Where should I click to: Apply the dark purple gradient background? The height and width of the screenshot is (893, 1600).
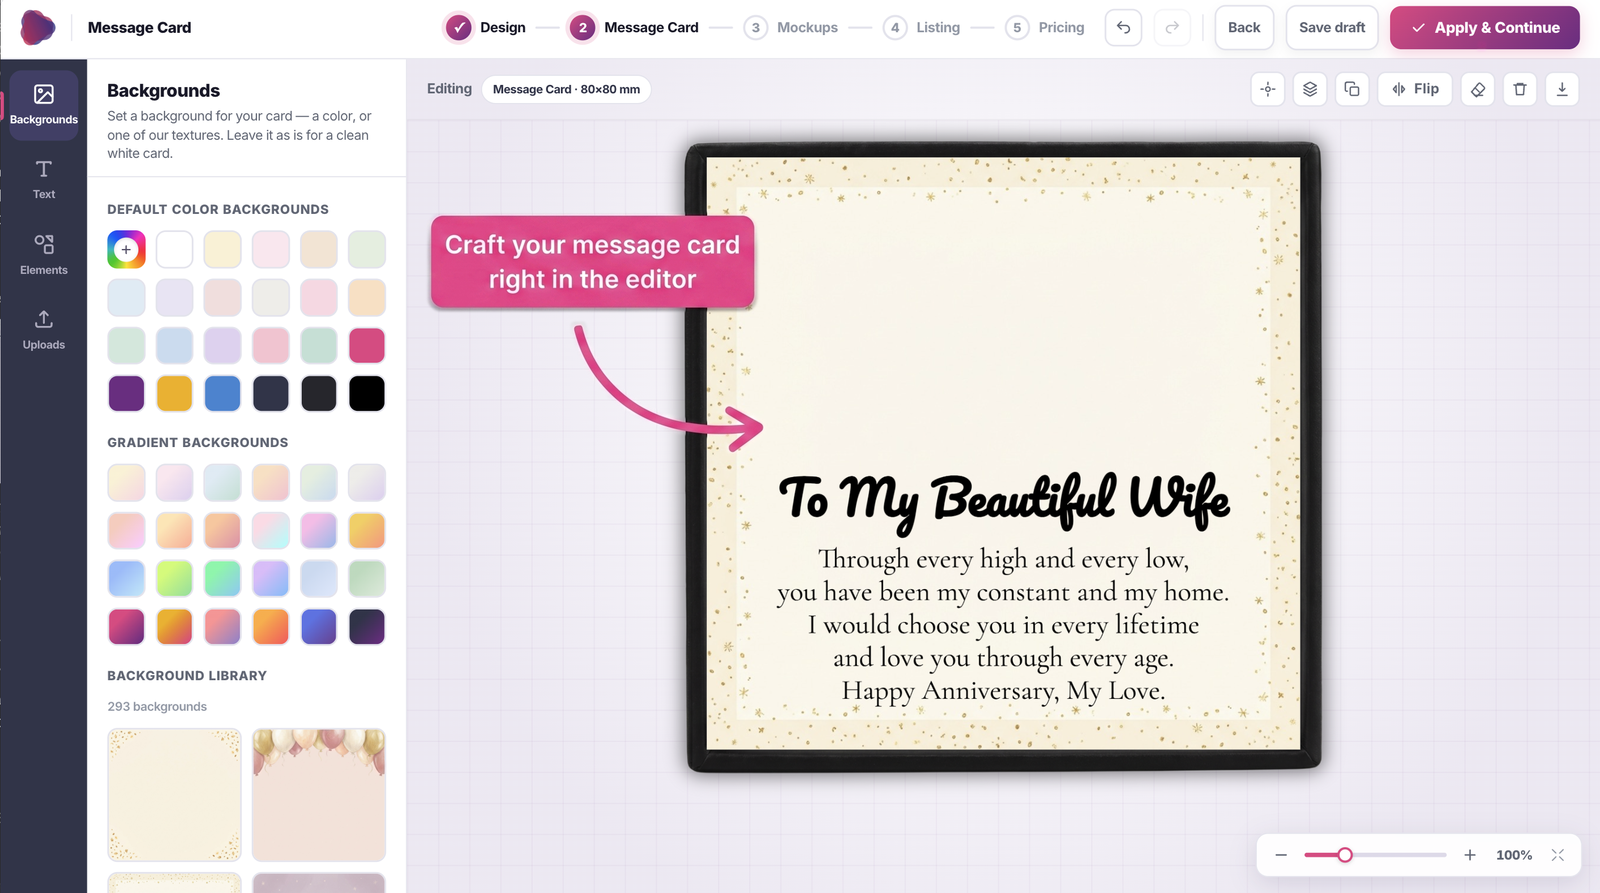coord(367,626)
